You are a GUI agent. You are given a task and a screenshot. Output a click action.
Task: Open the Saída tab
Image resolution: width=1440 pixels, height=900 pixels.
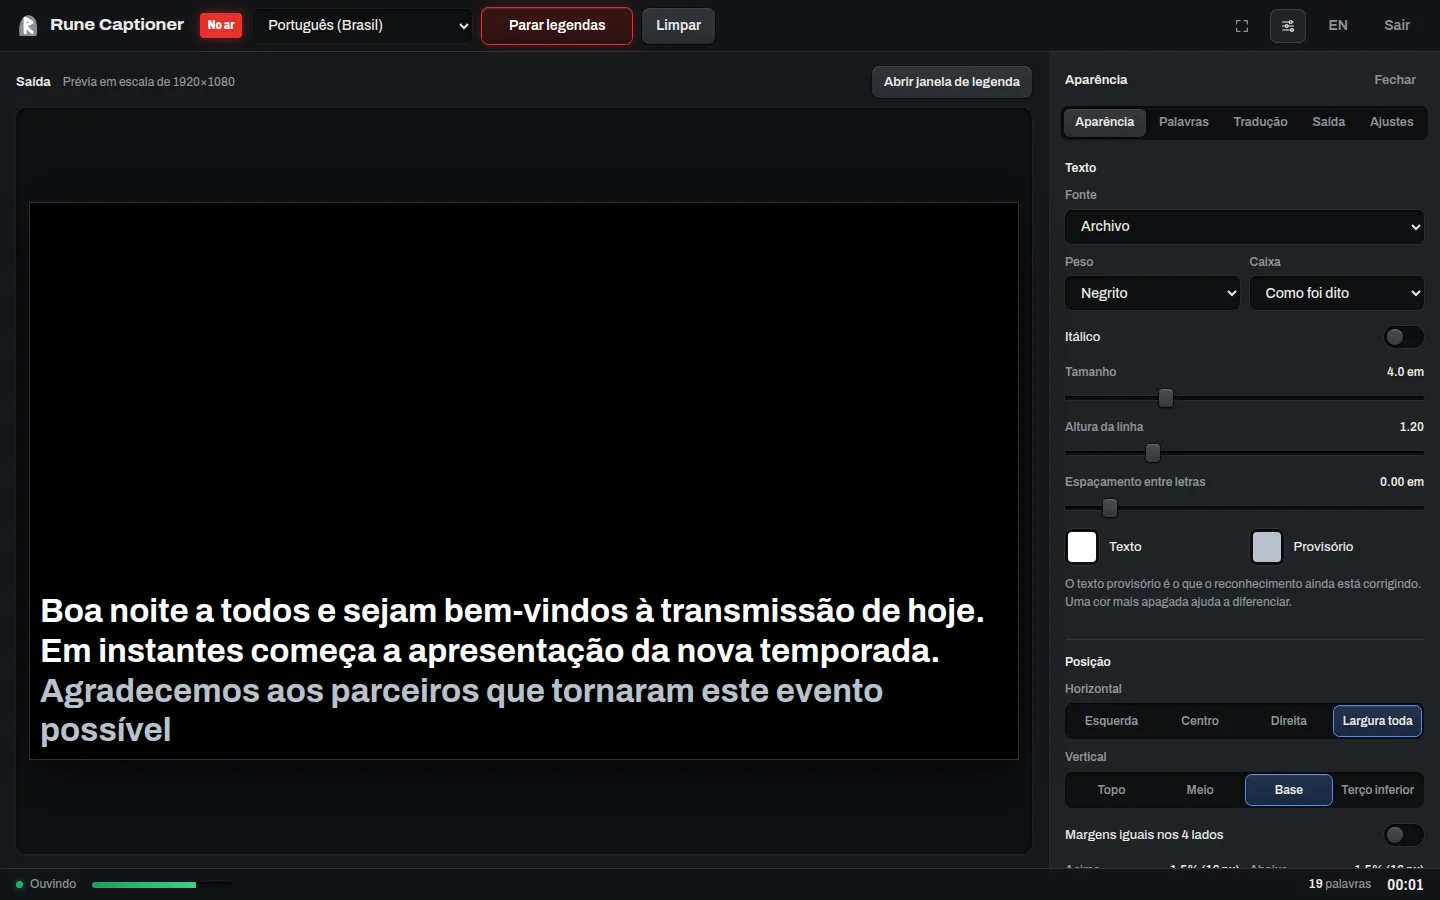[1328, 122]
